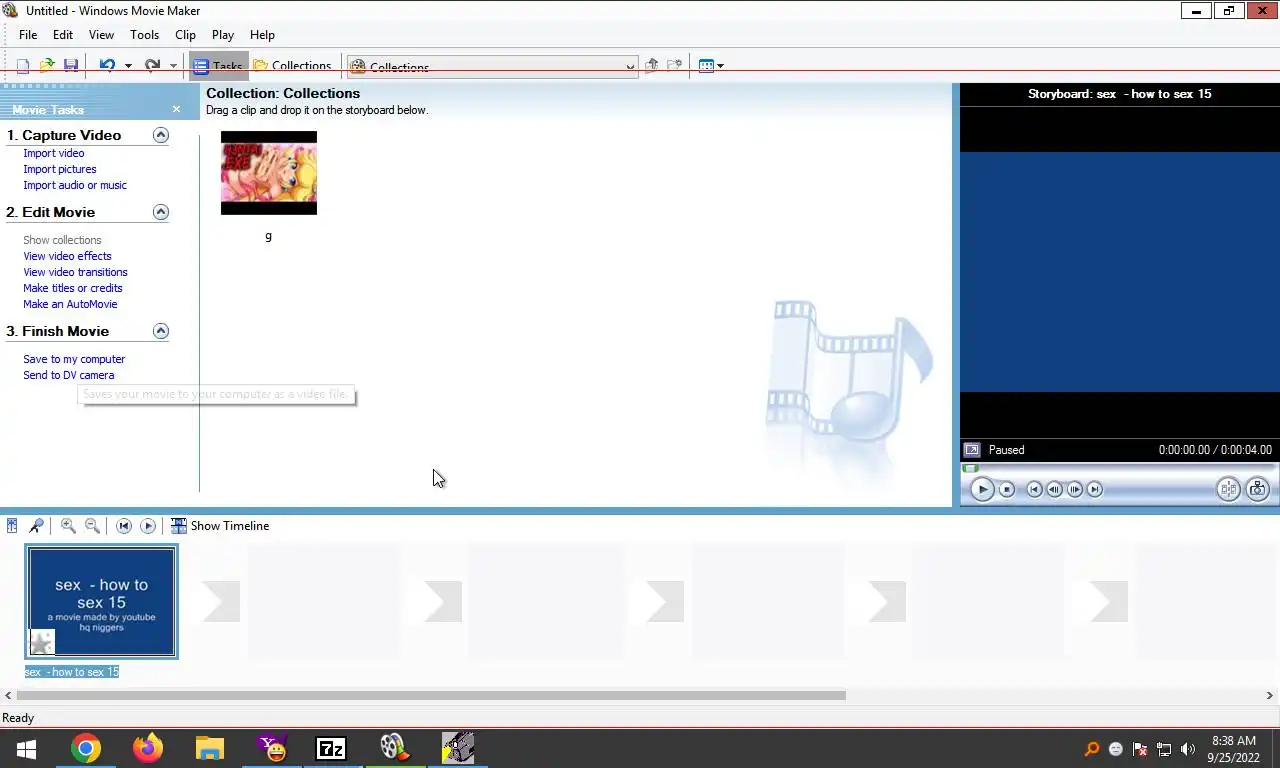Redo the last undone action
This screenshot has width=1280, height=768.
click(152, 66)
